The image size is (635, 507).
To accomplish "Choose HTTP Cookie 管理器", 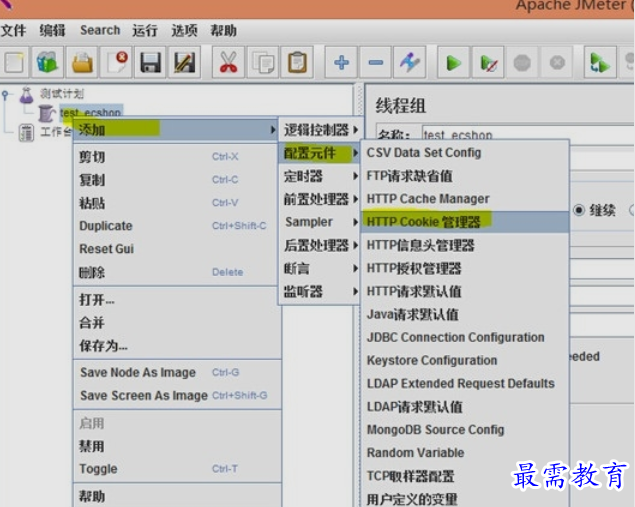I will [465, 222].
